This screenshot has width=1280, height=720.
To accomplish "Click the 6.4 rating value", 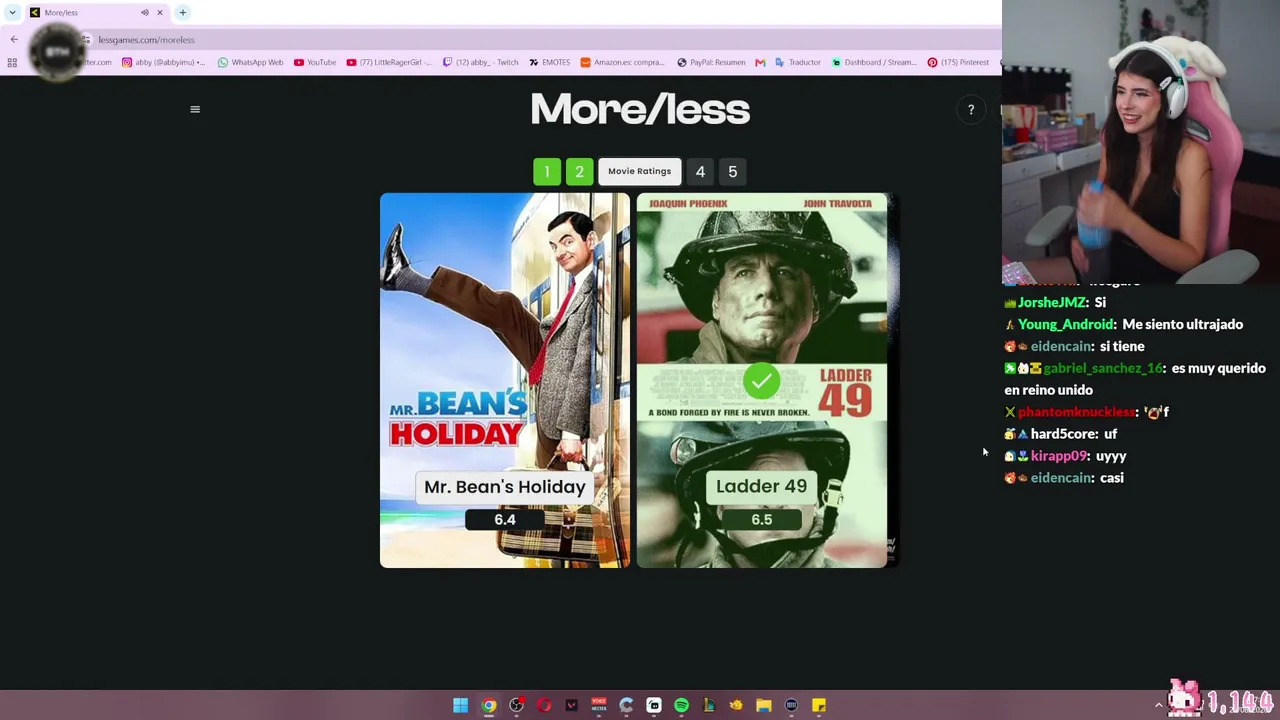I will tap(505, 520).
